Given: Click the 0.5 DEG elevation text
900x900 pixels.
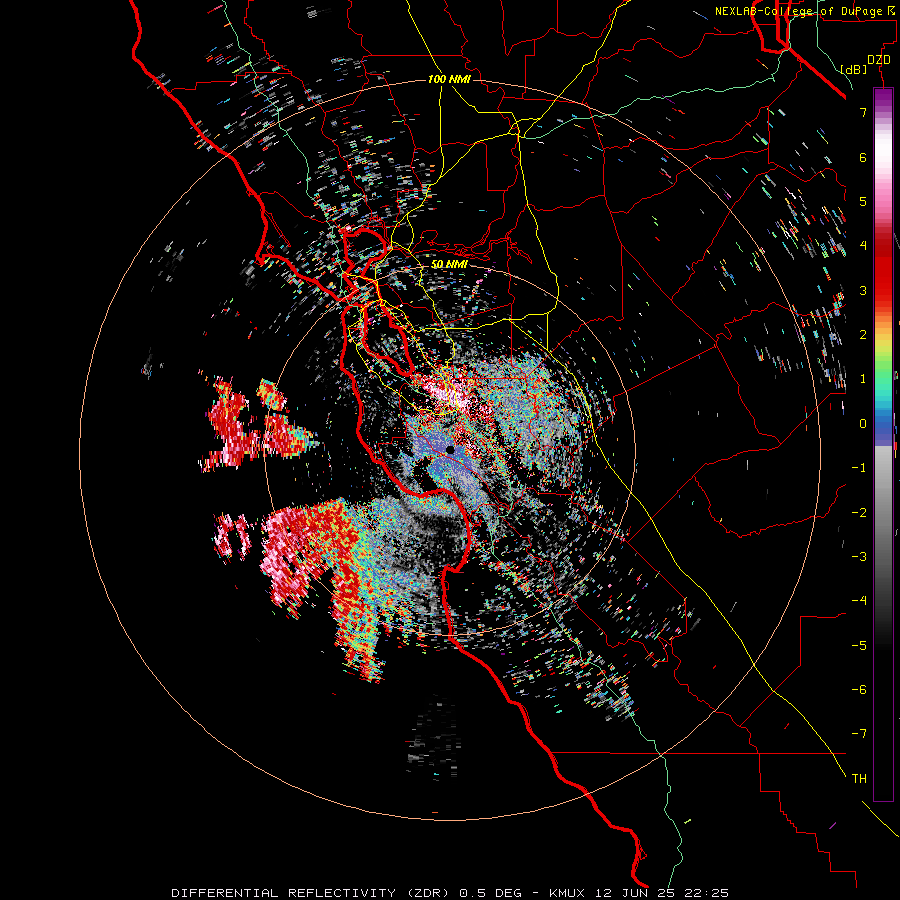Looking at the screenshot, I should (491, 893).
